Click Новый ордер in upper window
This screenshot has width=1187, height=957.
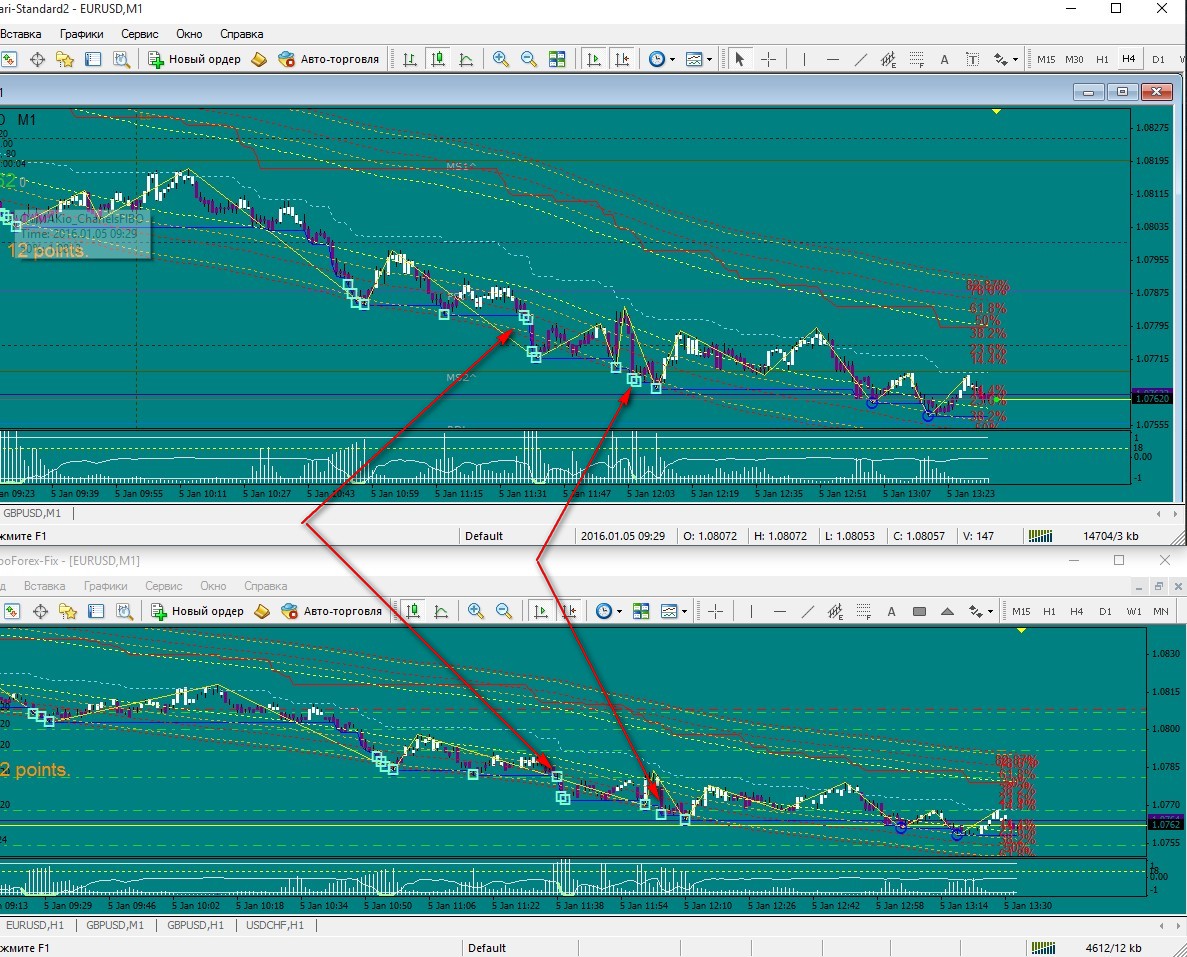195,59
